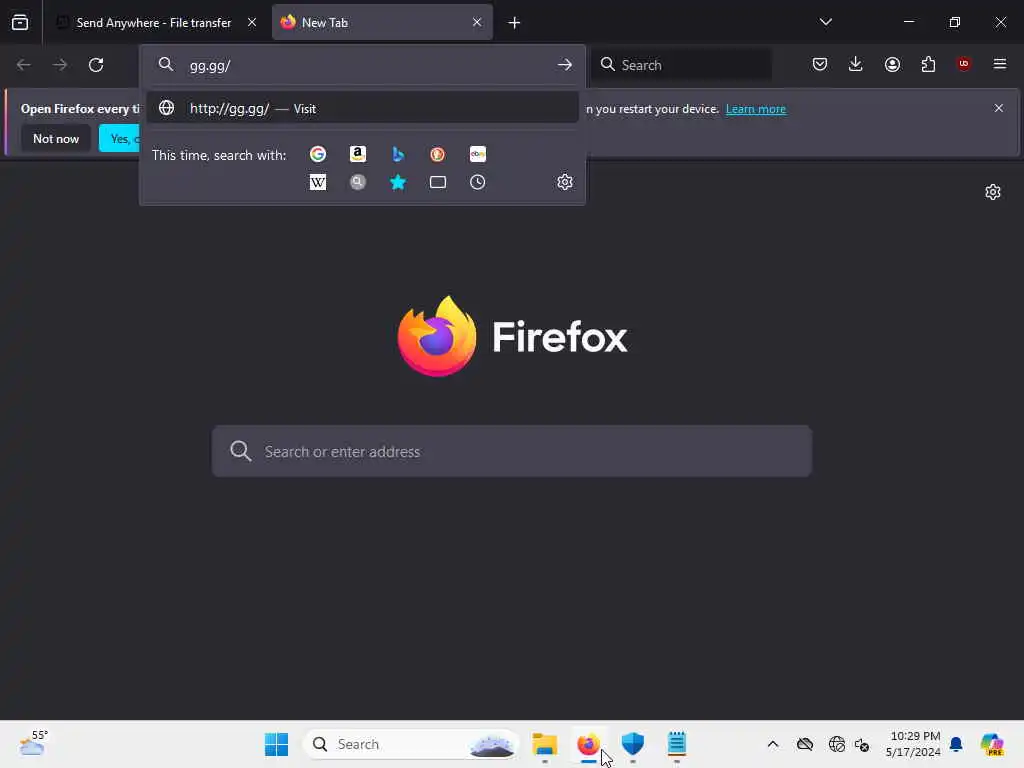
Task: Search this time with eBay
Action: 477,154
